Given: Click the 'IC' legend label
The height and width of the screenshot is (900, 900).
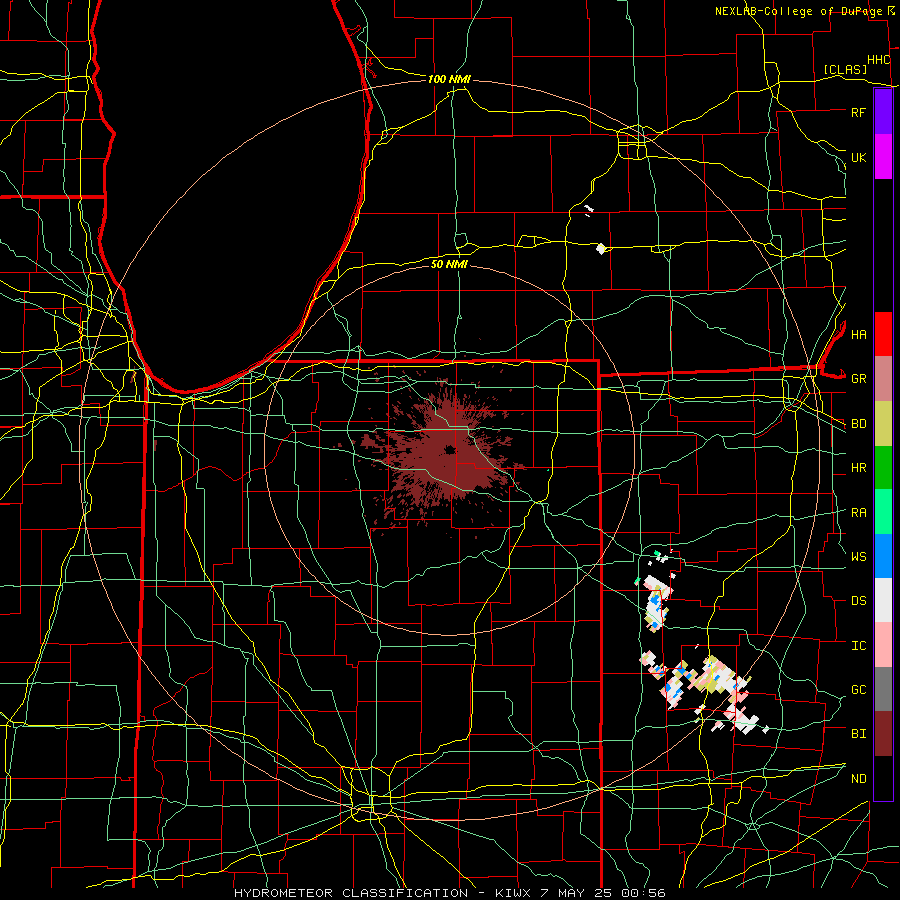Looking at the screenshot, I should 858,646.
